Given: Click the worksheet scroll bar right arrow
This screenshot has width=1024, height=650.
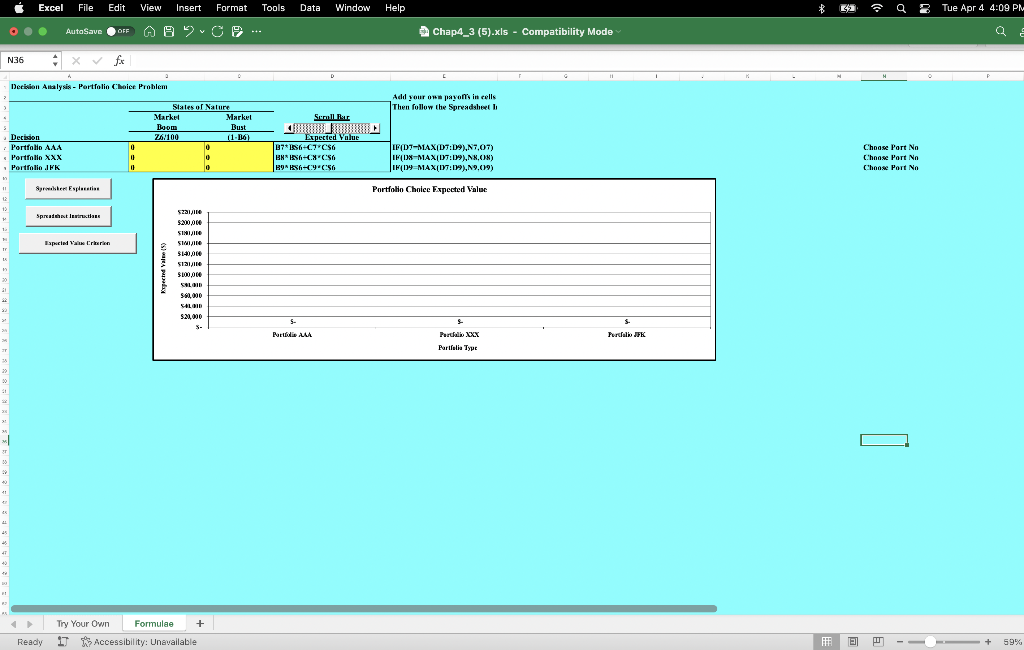Looking at the screenshot, I should [x=375, y=128].
